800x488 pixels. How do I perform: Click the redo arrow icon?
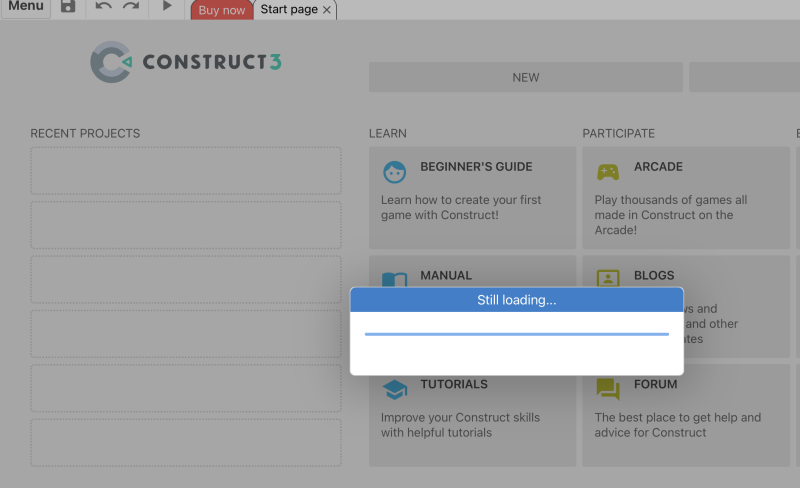pos(131,6)
